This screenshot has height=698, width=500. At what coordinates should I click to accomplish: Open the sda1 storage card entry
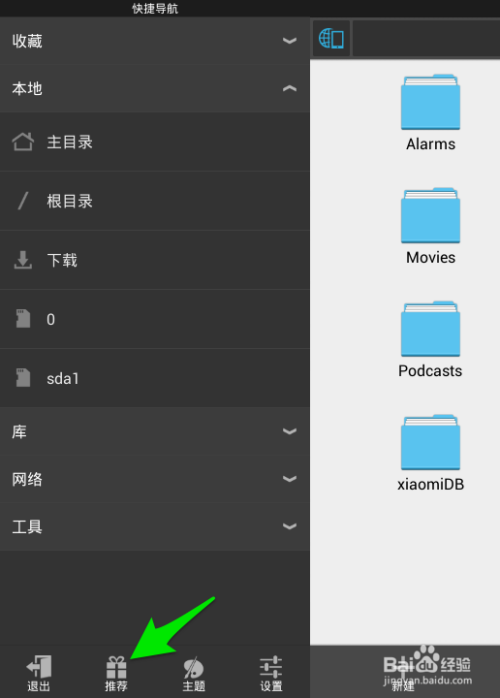pos(155,378)
